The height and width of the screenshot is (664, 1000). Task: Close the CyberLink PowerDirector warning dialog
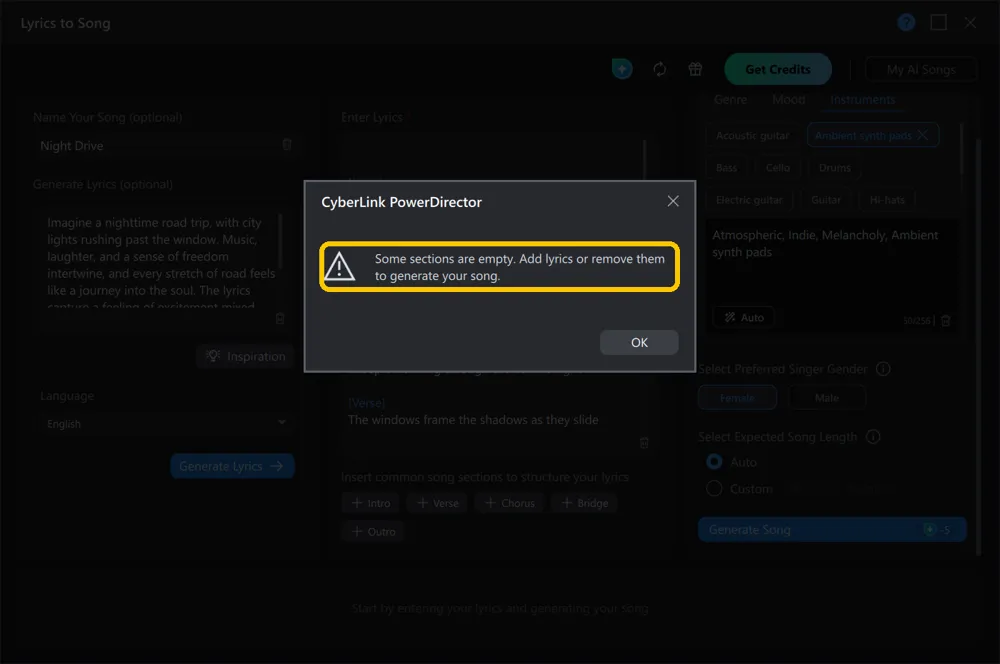[673, 201]
